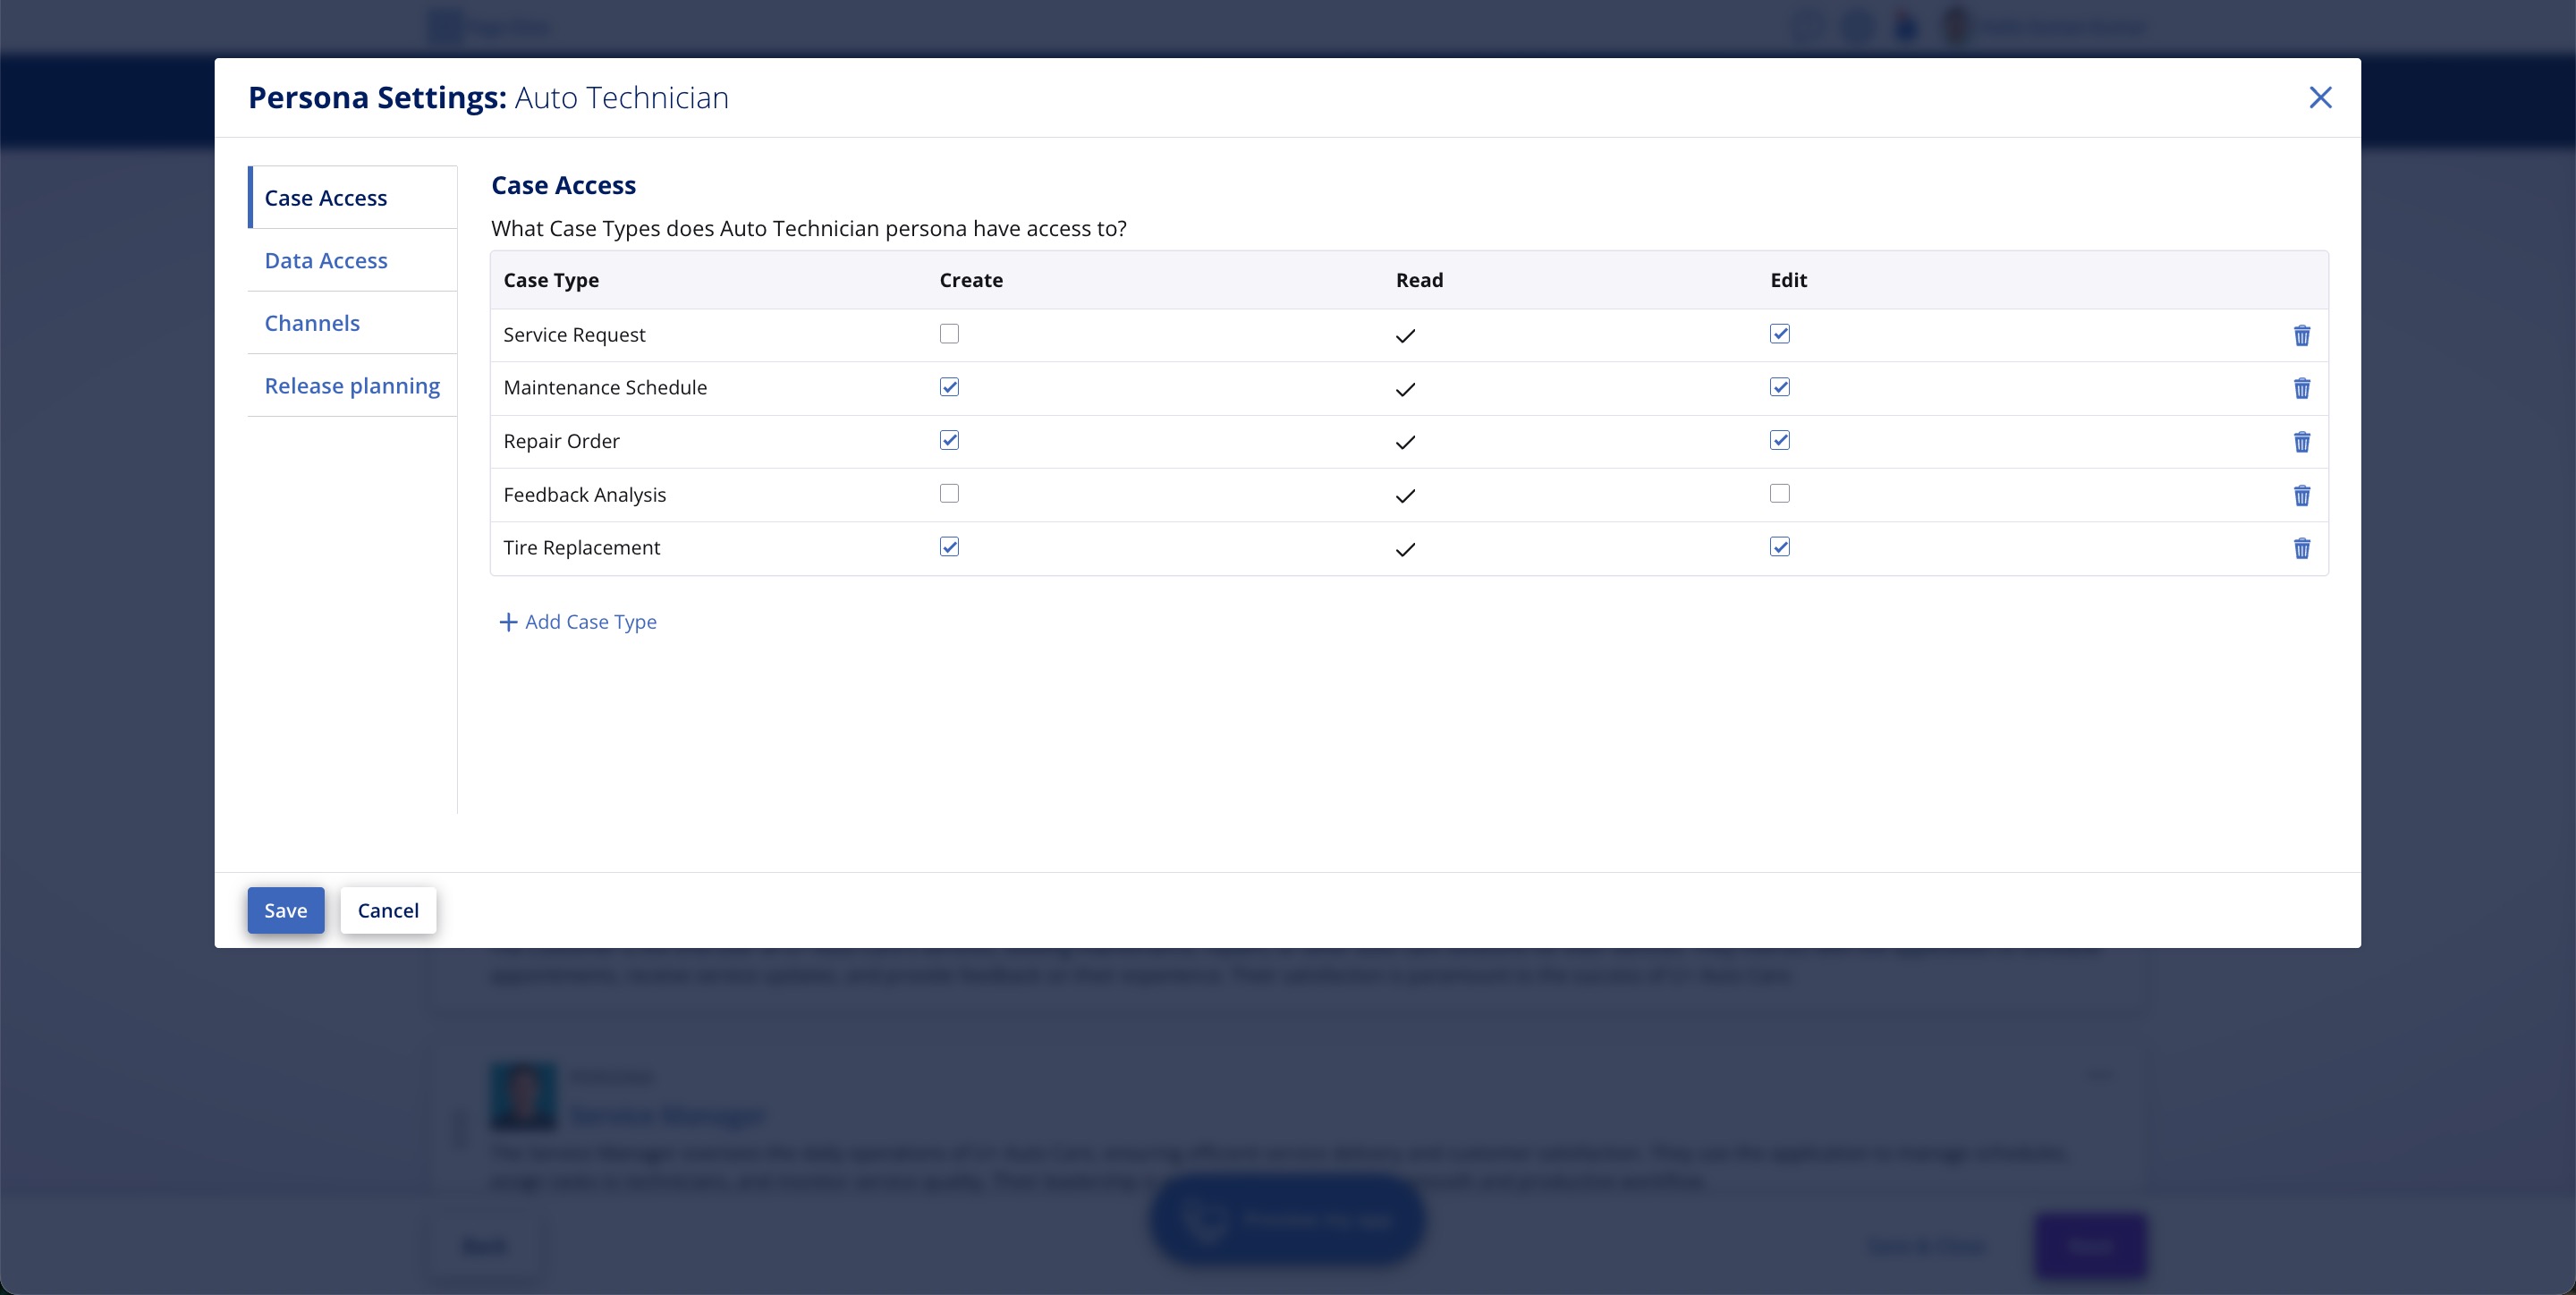Delete the Feedback Analysis case type
This screenshot has width=2576, height=1295.
pyautogui.click(x=2301, y=495)
